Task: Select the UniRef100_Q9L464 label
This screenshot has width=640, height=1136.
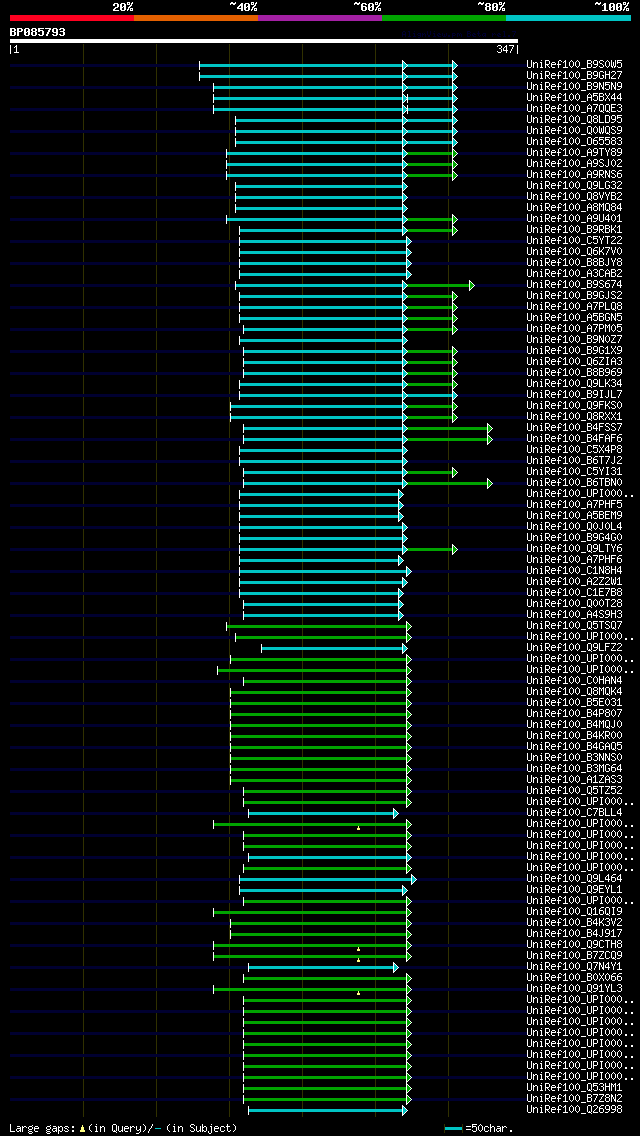Action: (x=574, y=877)
